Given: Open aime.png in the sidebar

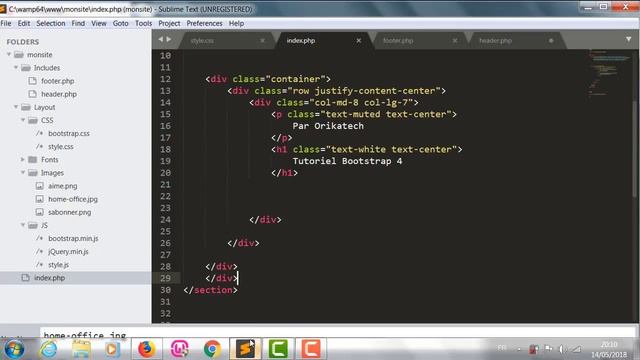Looking at the screenshot, I should 62,186.
